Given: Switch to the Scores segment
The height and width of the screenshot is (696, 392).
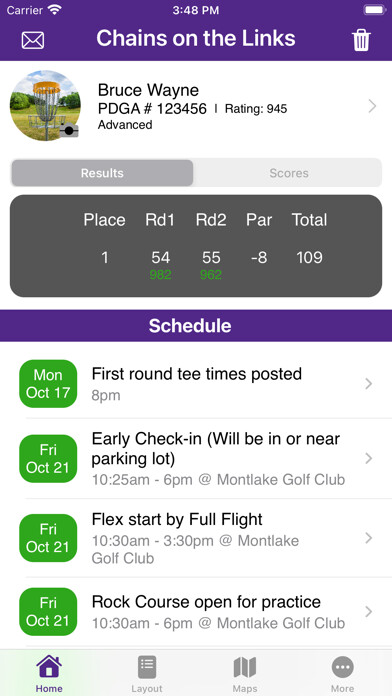Looking at the screenshot, I should 289,173.
